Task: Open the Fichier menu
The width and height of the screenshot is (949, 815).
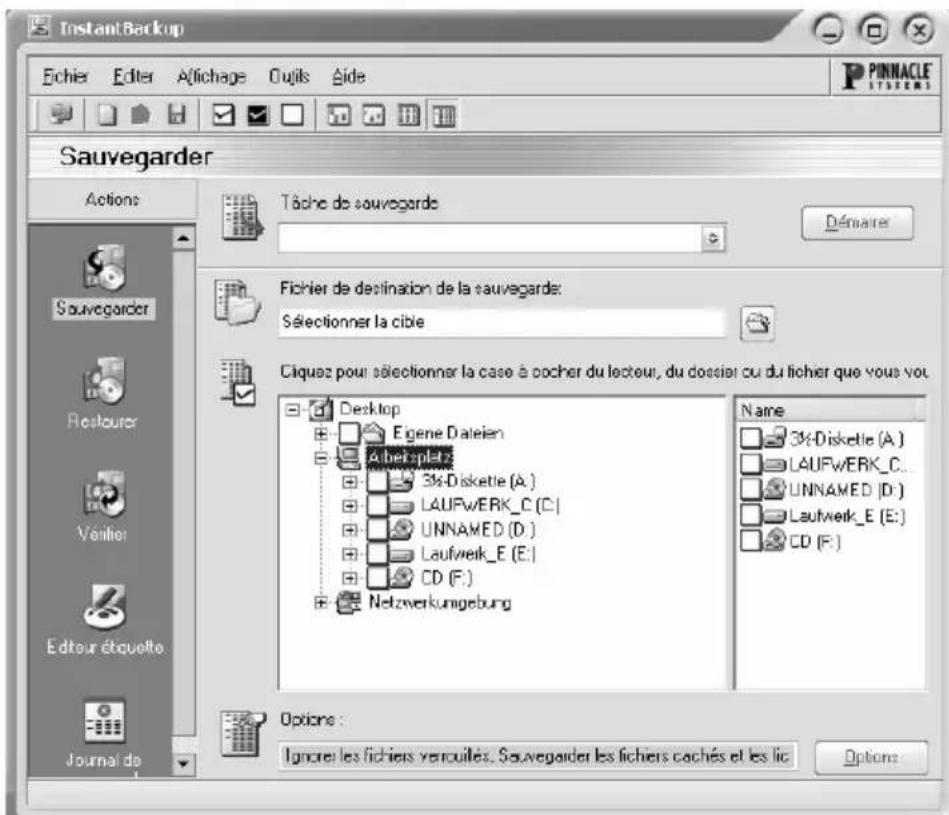Action: pyautogui.click(x=65, y=77)
